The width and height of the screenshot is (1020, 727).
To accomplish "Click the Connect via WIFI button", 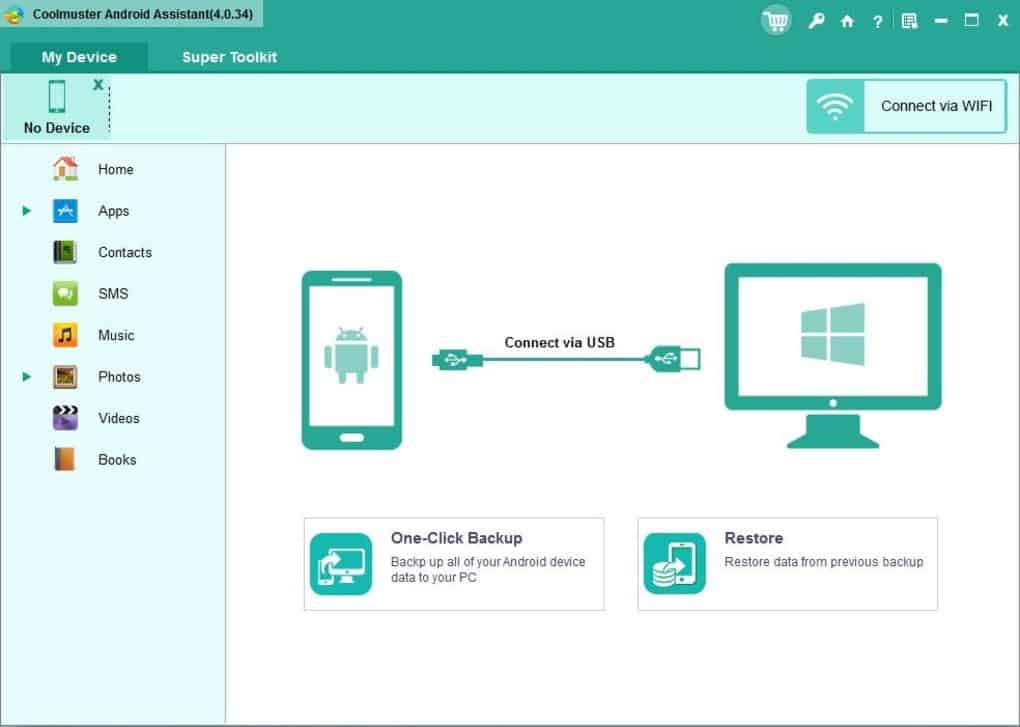I will pyautogui.click(x=936, y=106).
